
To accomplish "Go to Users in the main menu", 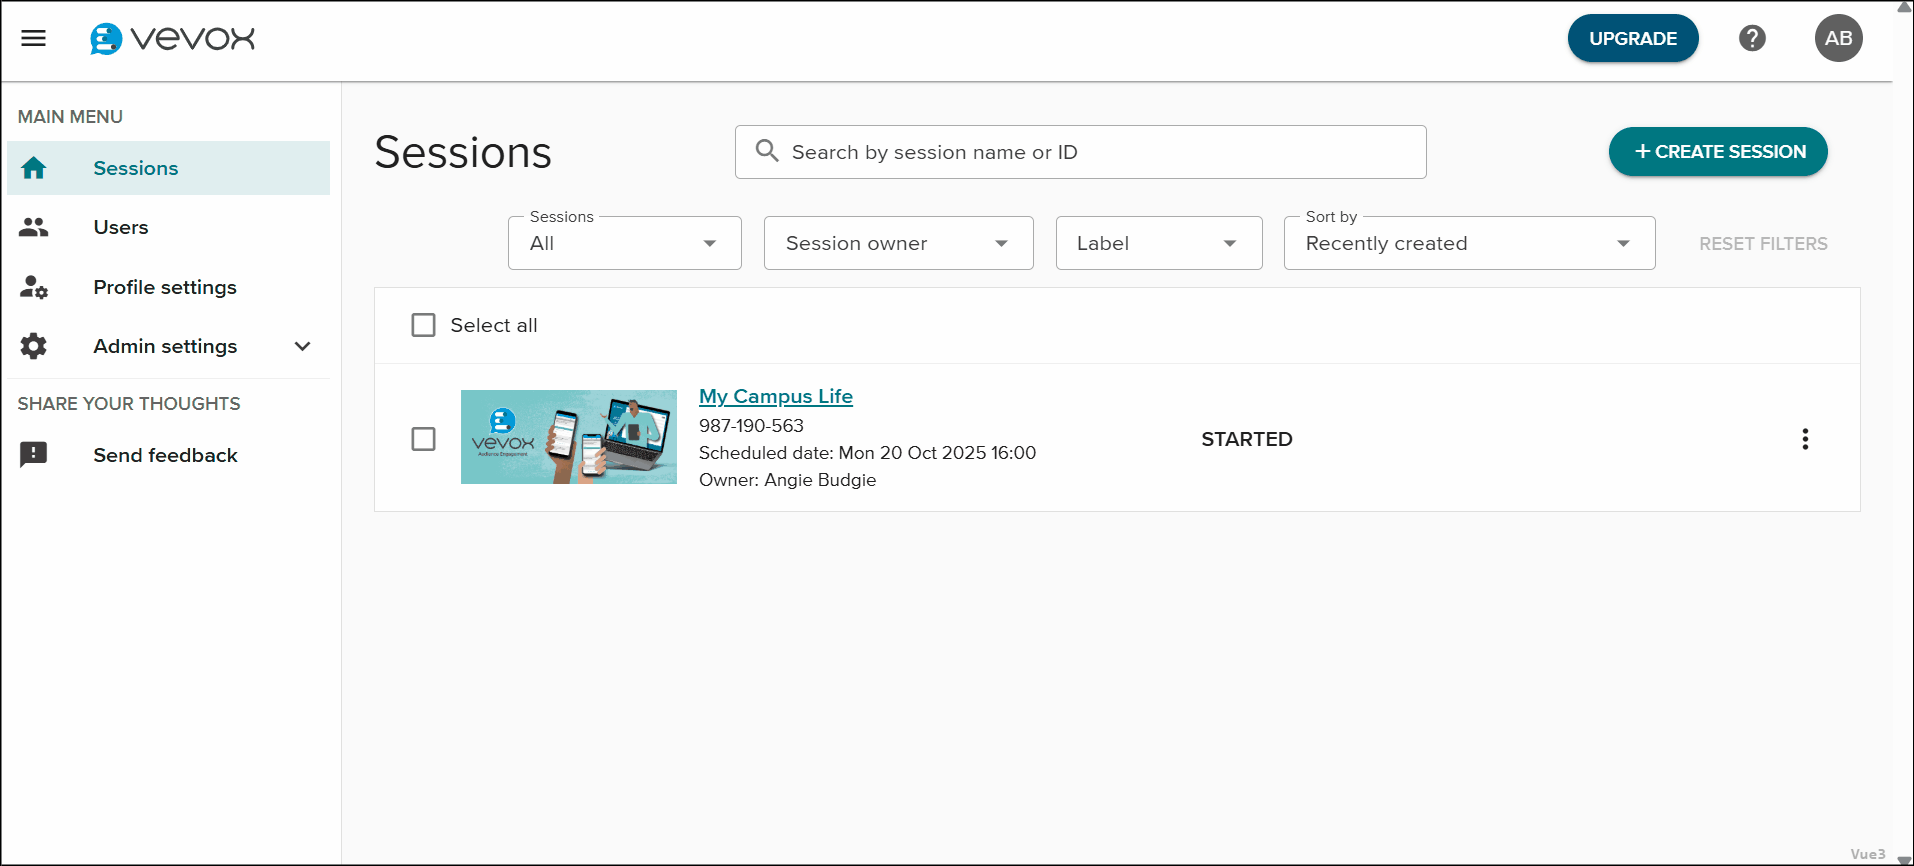I will tap(121, 227).
